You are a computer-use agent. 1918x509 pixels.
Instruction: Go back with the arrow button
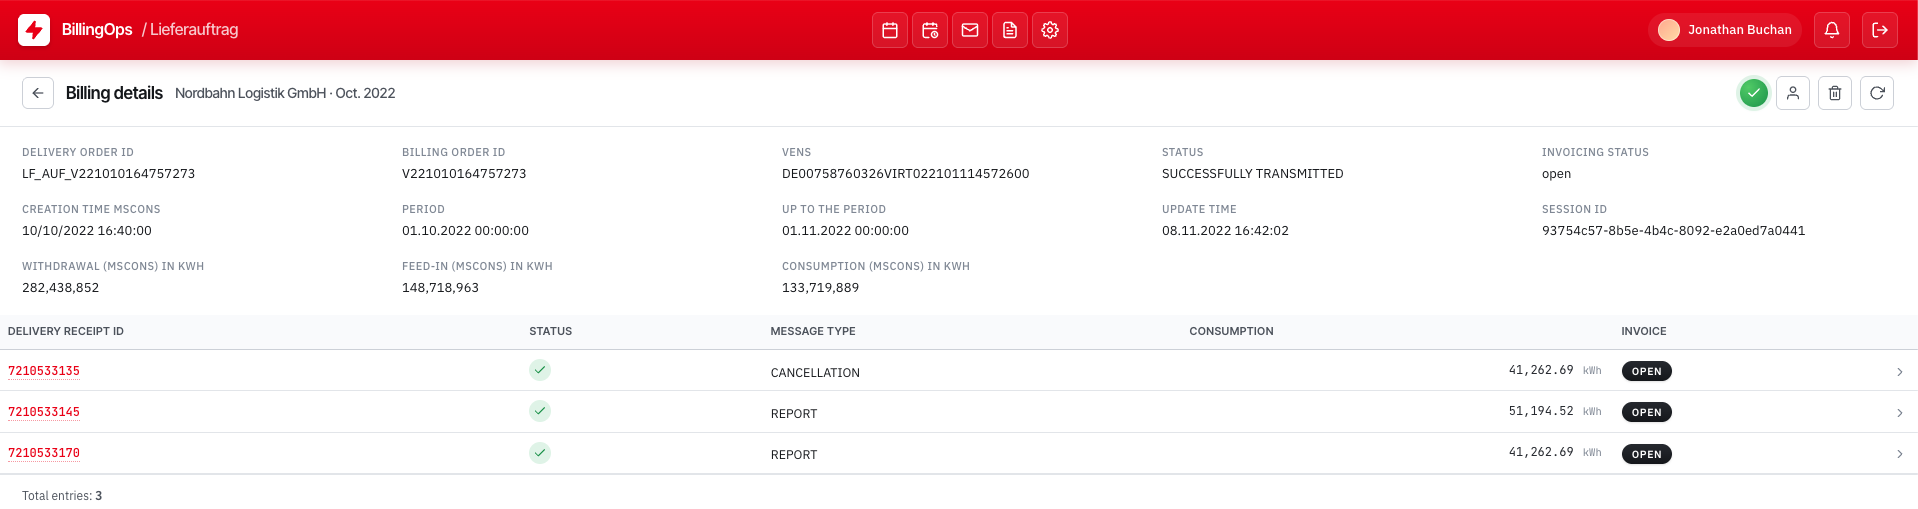[38, 93]
